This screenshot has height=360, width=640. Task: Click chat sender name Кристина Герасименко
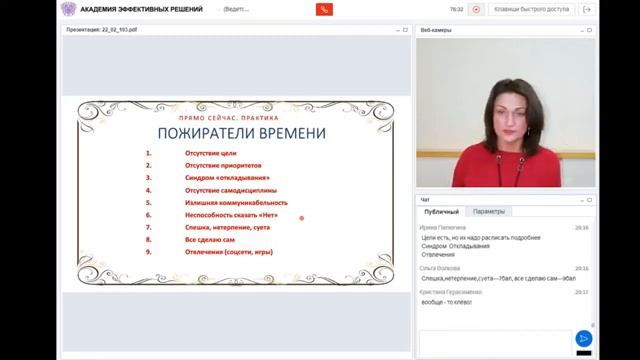[x=451, y=292]
